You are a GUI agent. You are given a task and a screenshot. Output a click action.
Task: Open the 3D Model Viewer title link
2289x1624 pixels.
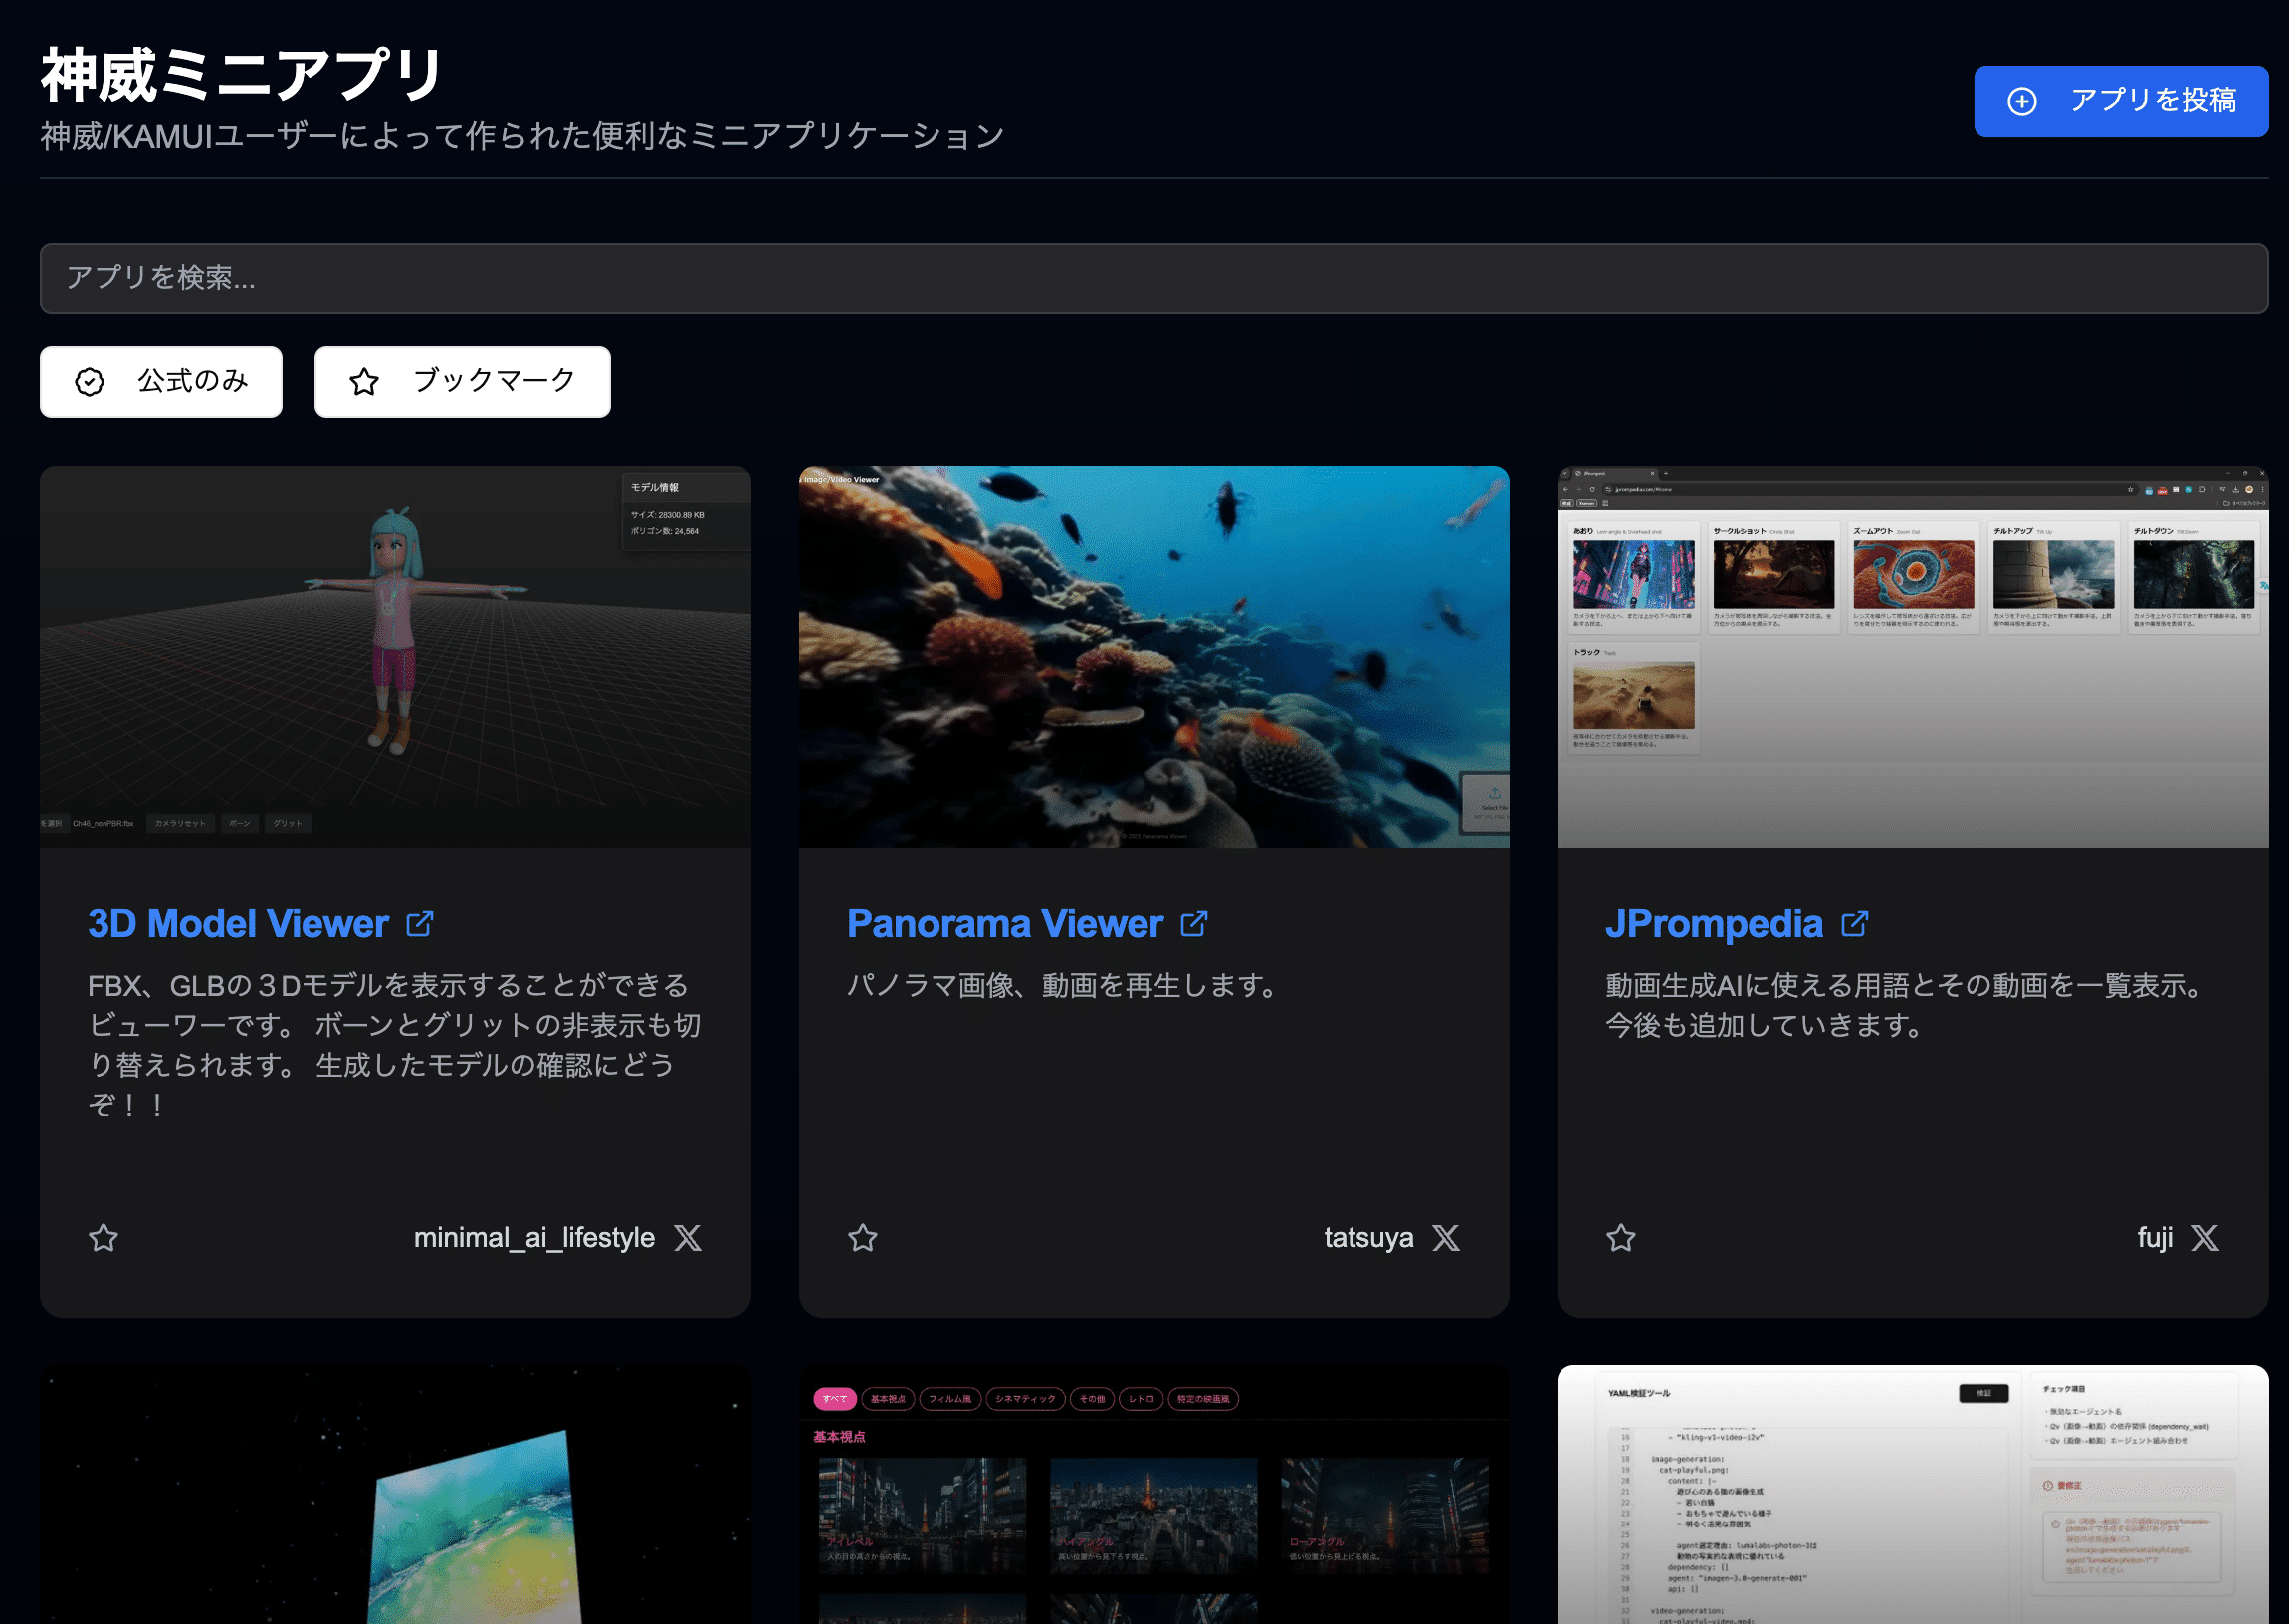click(x=238, y=924)
